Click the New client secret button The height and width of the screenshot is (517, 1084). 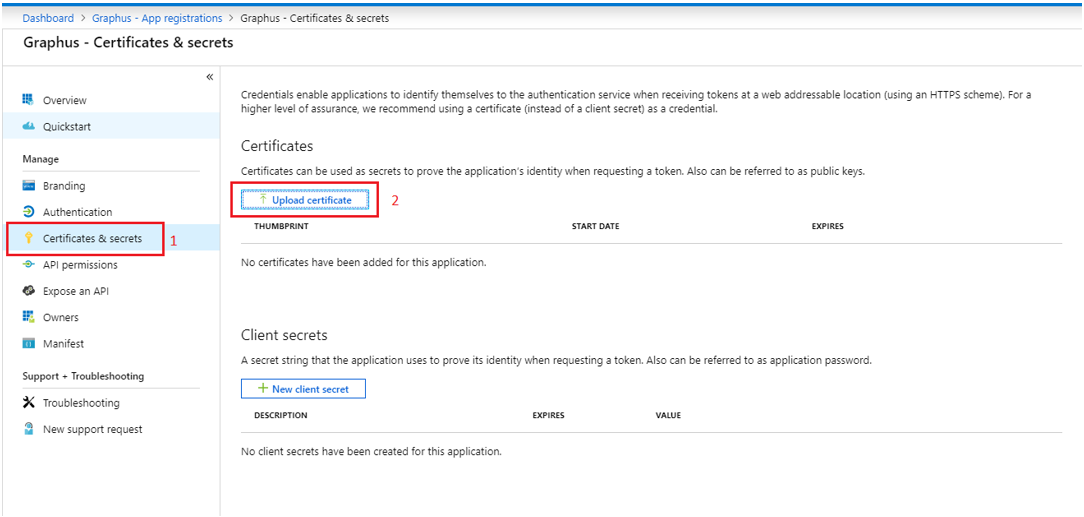(303, 389)
